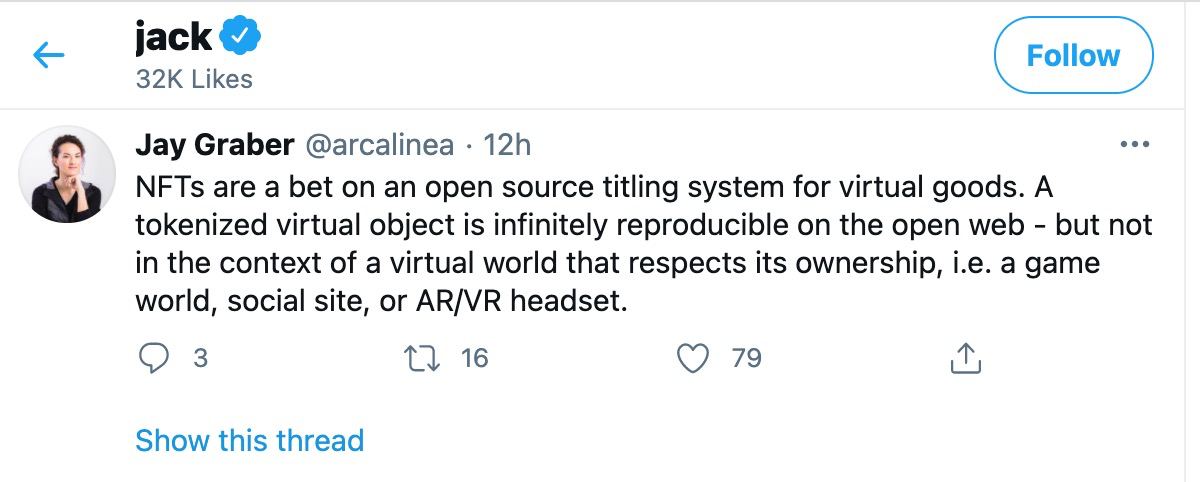Open the share tweet icon
Image resolution: width=1200 pixels, height=482 pixels.
point(964,357)
